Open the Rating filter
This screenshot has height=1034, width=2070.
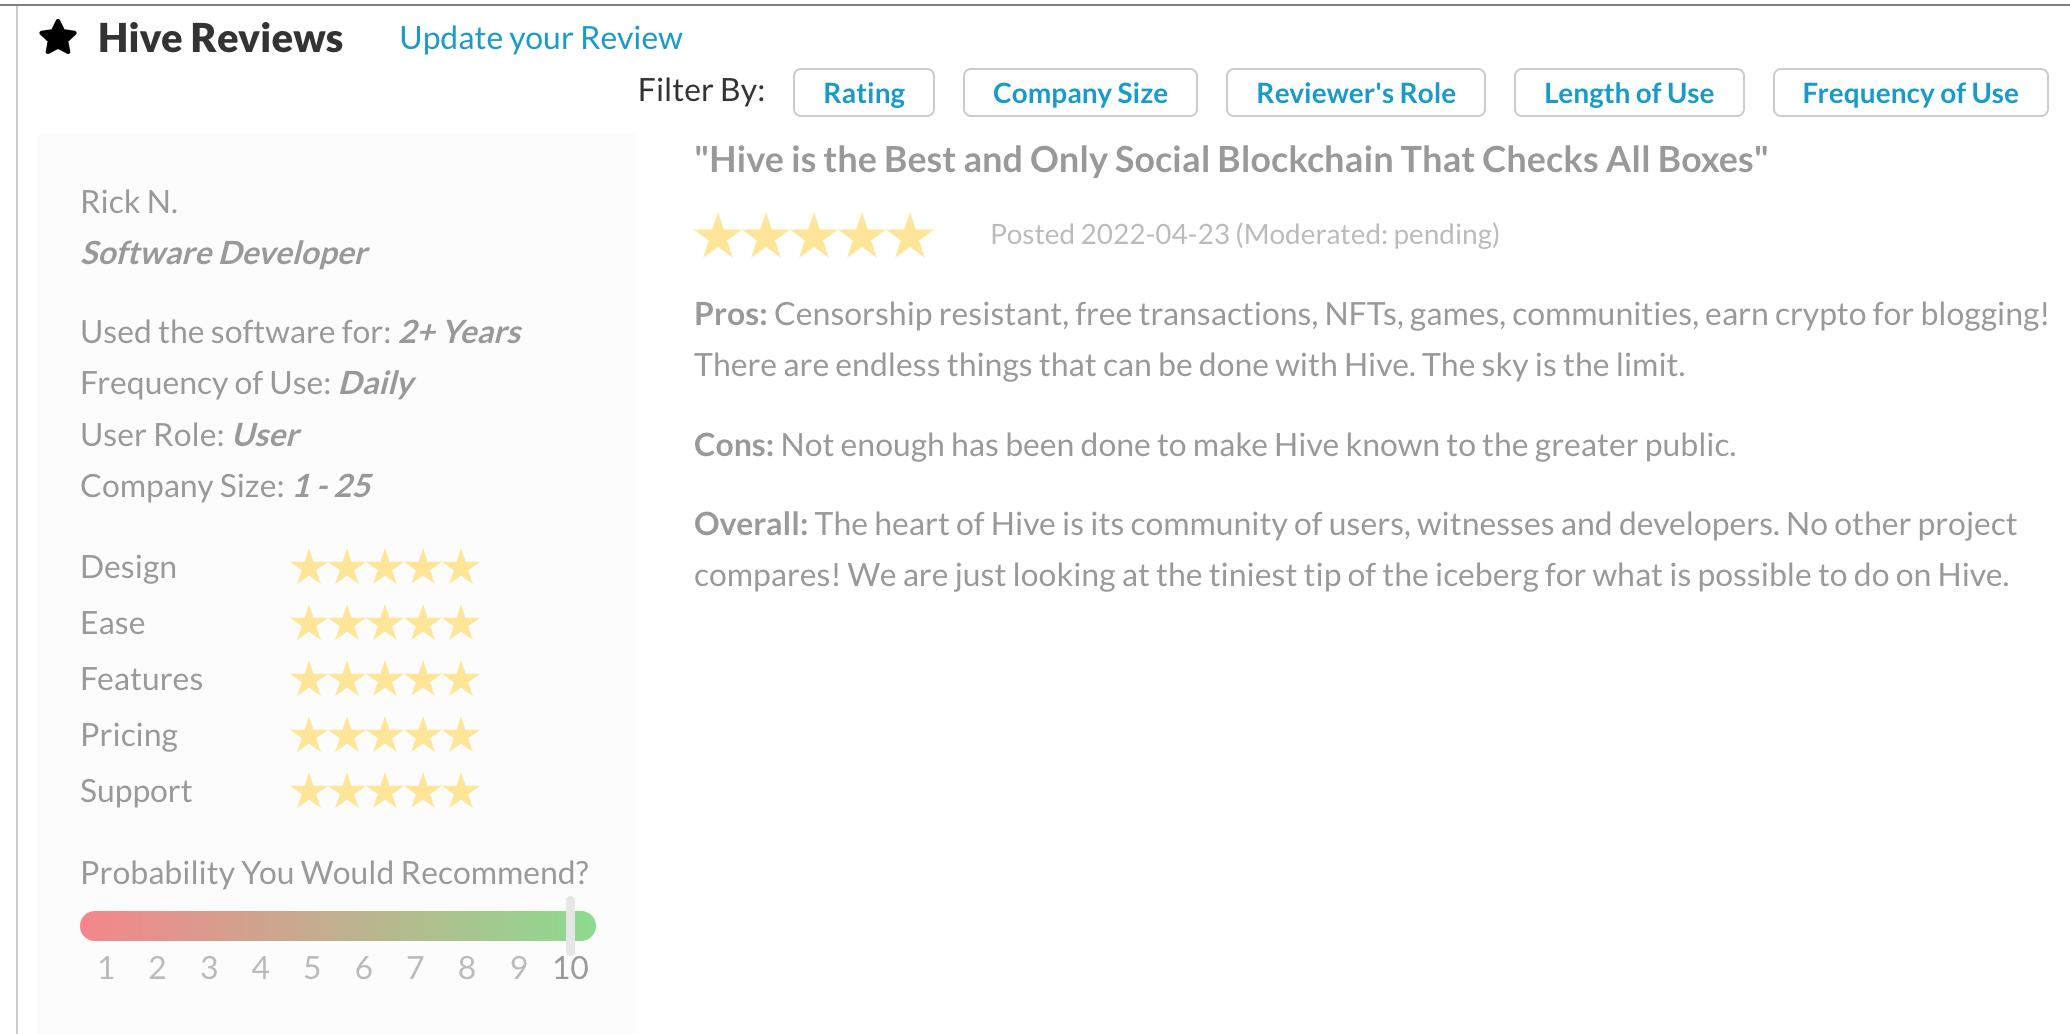[x=864, y=93]
